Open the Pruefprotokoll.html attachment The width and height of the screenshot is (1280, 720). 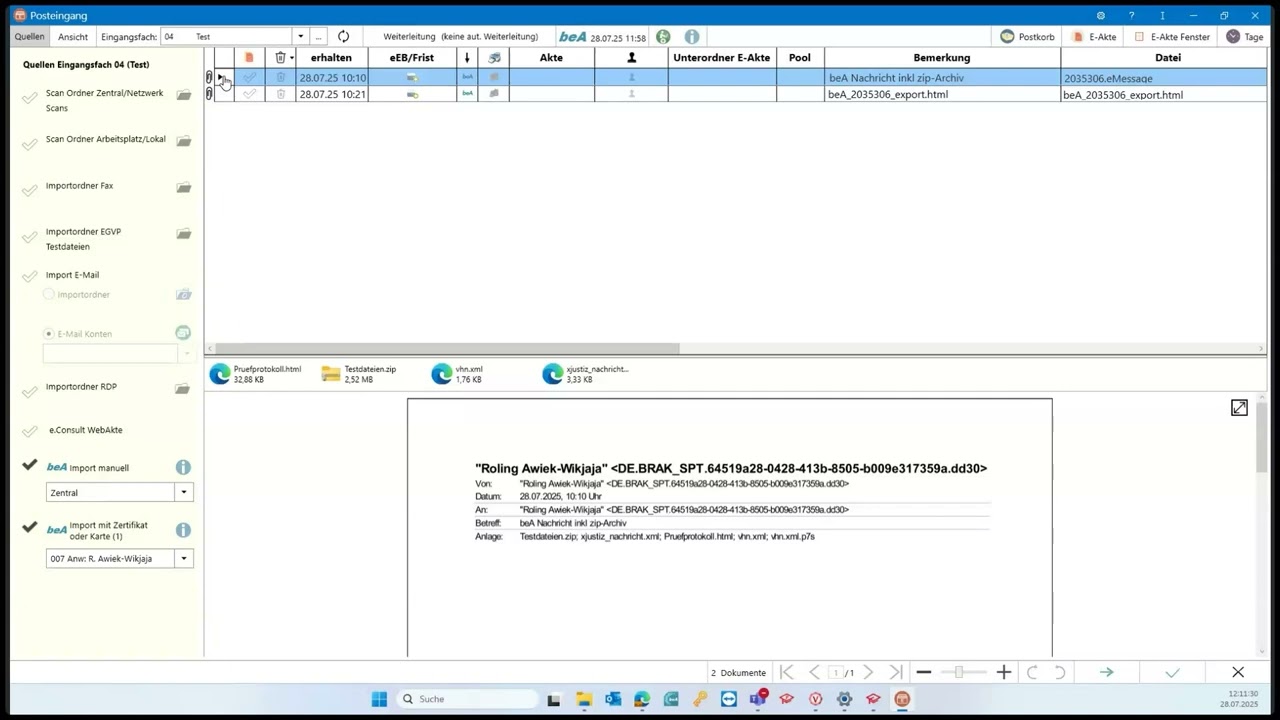tap(256, 374)
